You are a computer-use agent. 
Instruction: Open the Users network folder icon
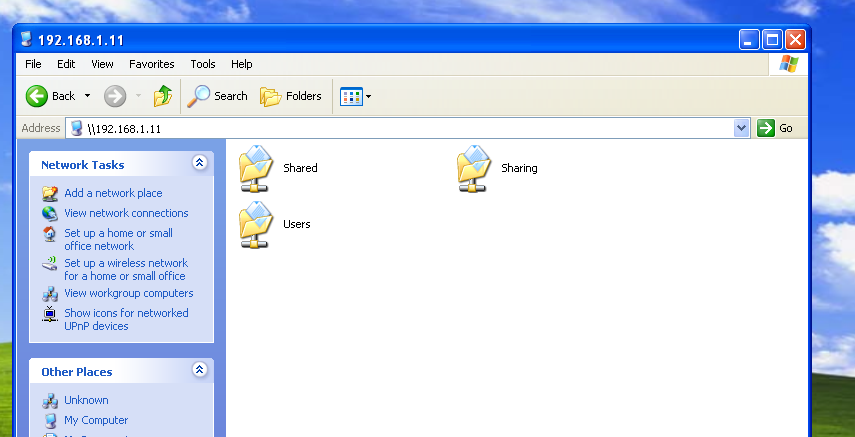[x=255, y=224]
